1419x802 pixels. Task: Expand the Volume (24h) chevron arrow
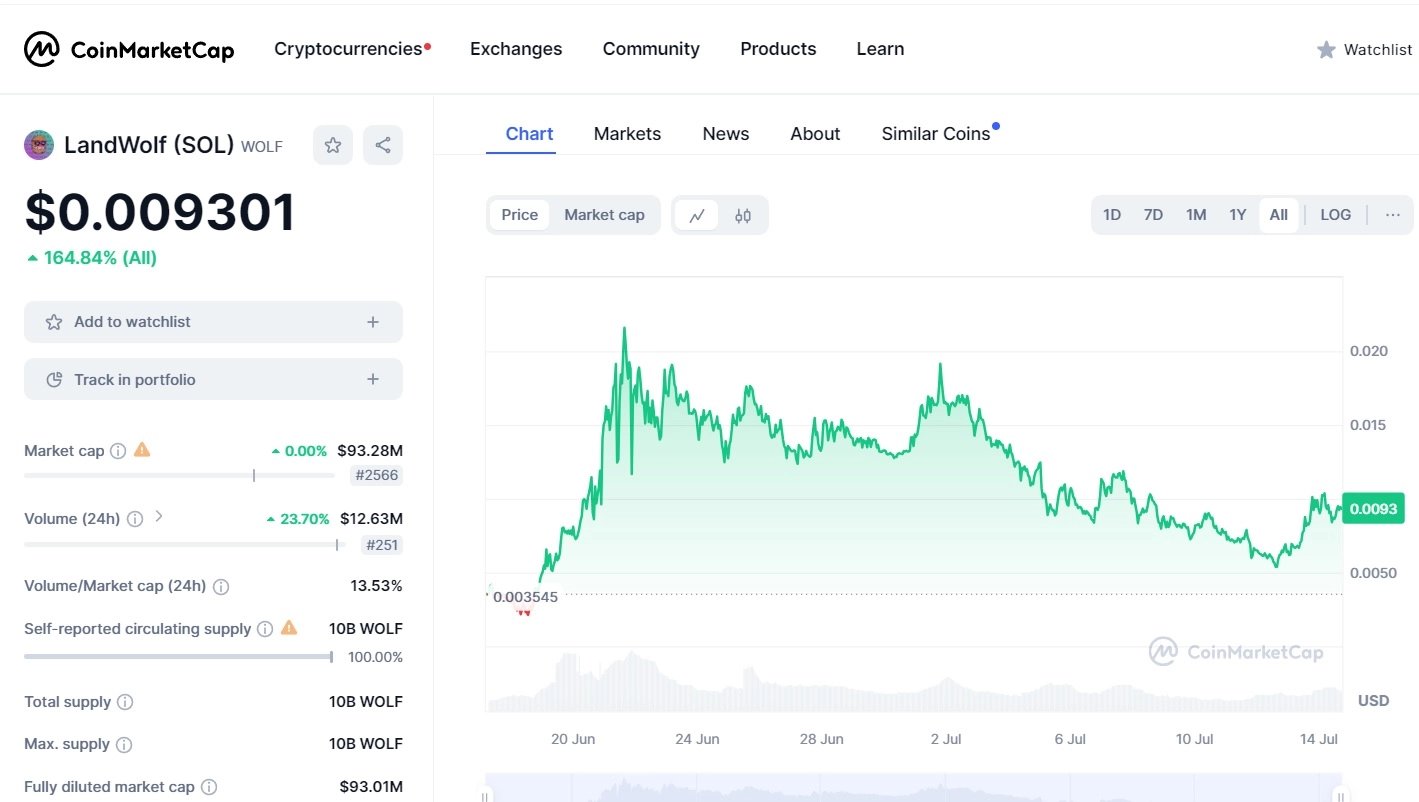click(x=159, y=517)
